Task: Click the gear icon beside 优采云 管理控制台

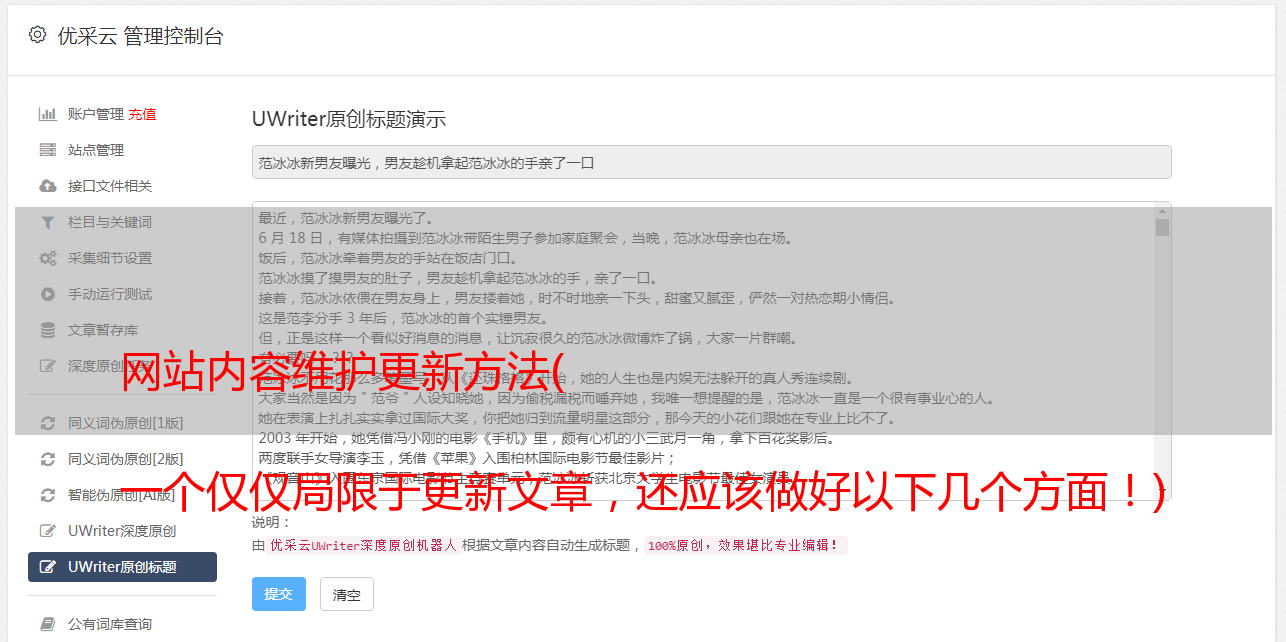Action: pos(37,35)
